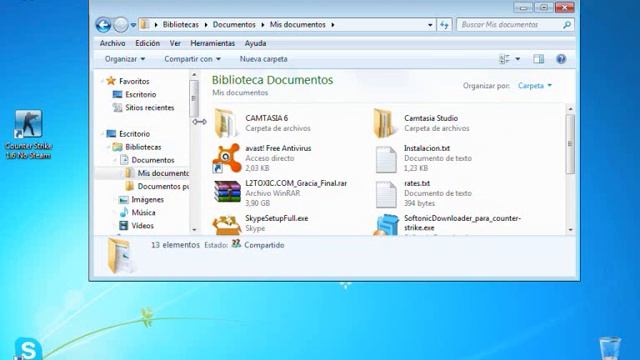Open the Archivo menu
640x360 pixels.
112,43
